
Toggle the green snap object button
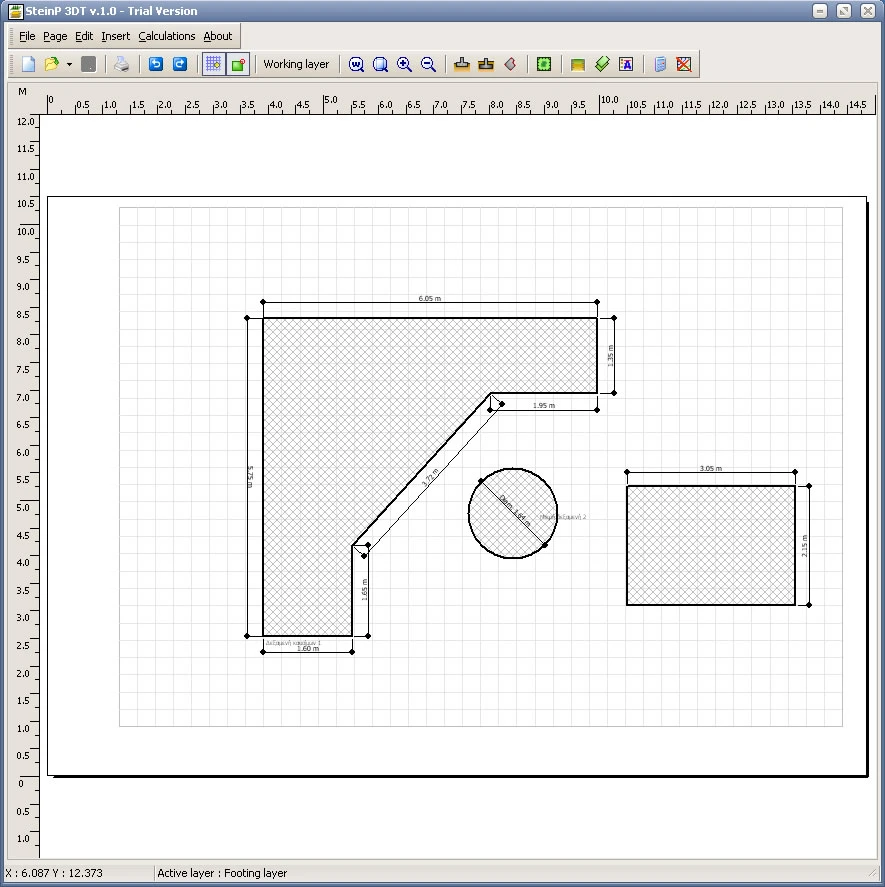click(238, 64)
